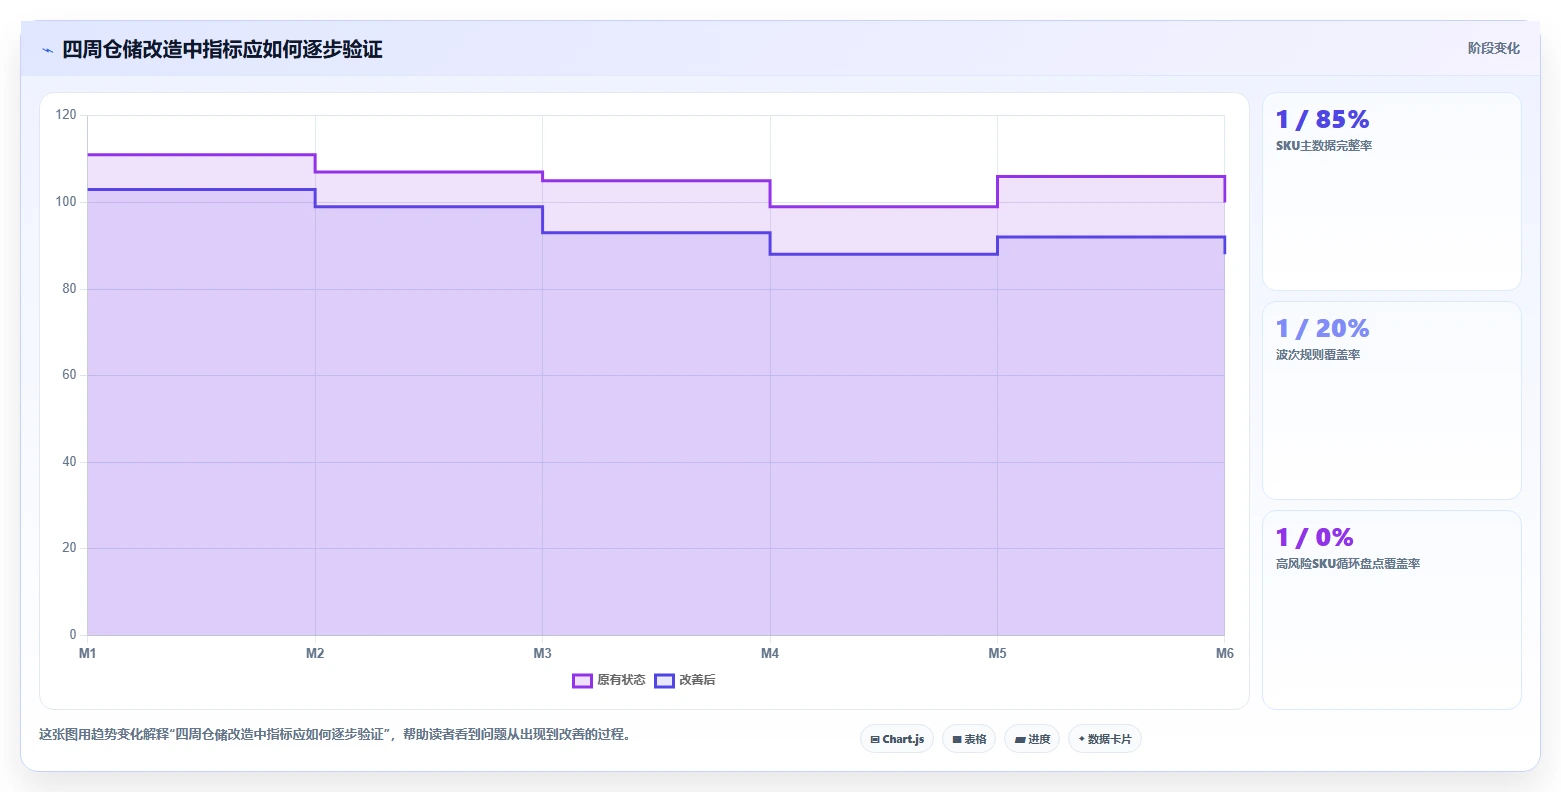Toggle the 改善后 legend swatch

664,681
